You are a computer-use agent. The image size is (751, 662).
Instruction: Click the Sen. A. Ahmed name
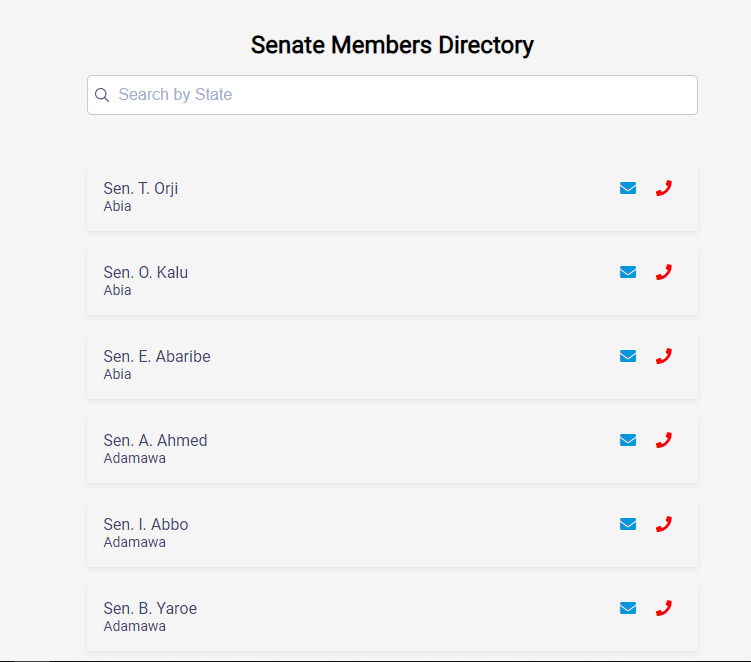coord(155,441)
